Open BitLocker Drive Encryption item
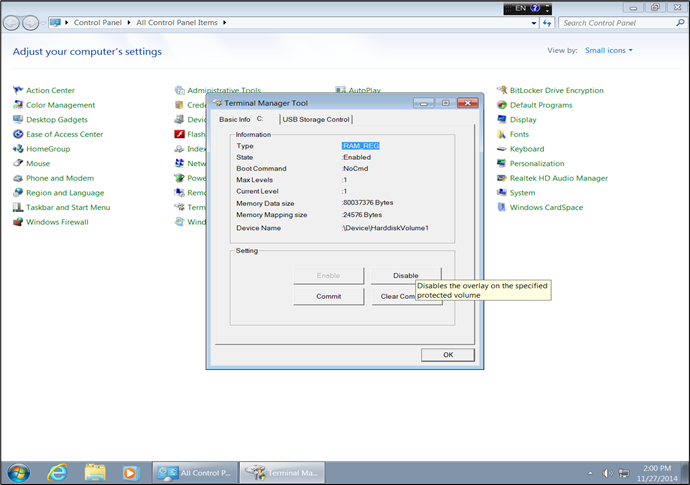690x485 pixels. 556,90
